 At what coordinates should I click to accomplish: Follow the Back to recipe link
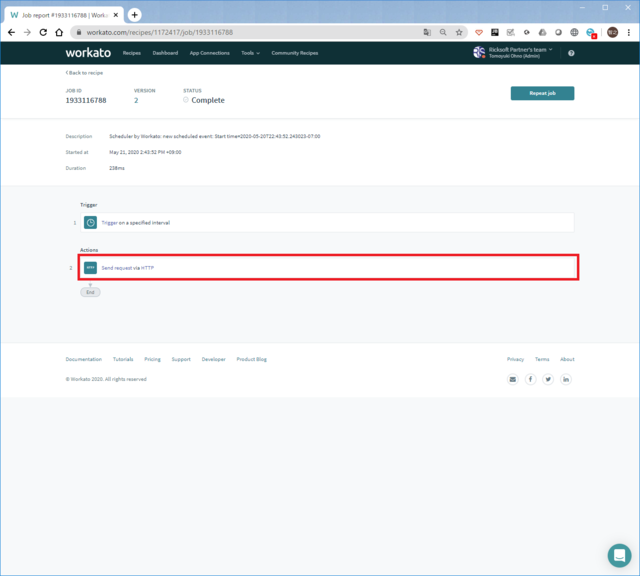[85, 73]
